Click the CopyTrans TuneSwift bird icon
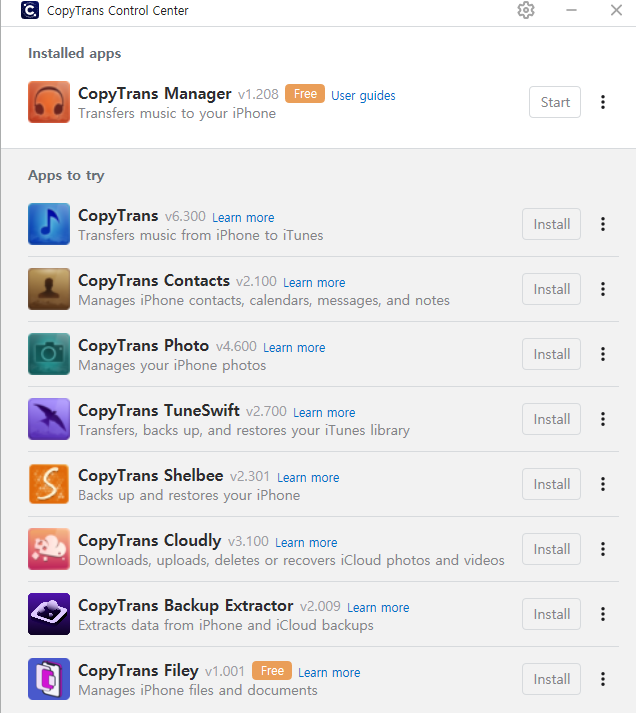The height and width of the screenshot is (713, 636). tap(49, 419)
